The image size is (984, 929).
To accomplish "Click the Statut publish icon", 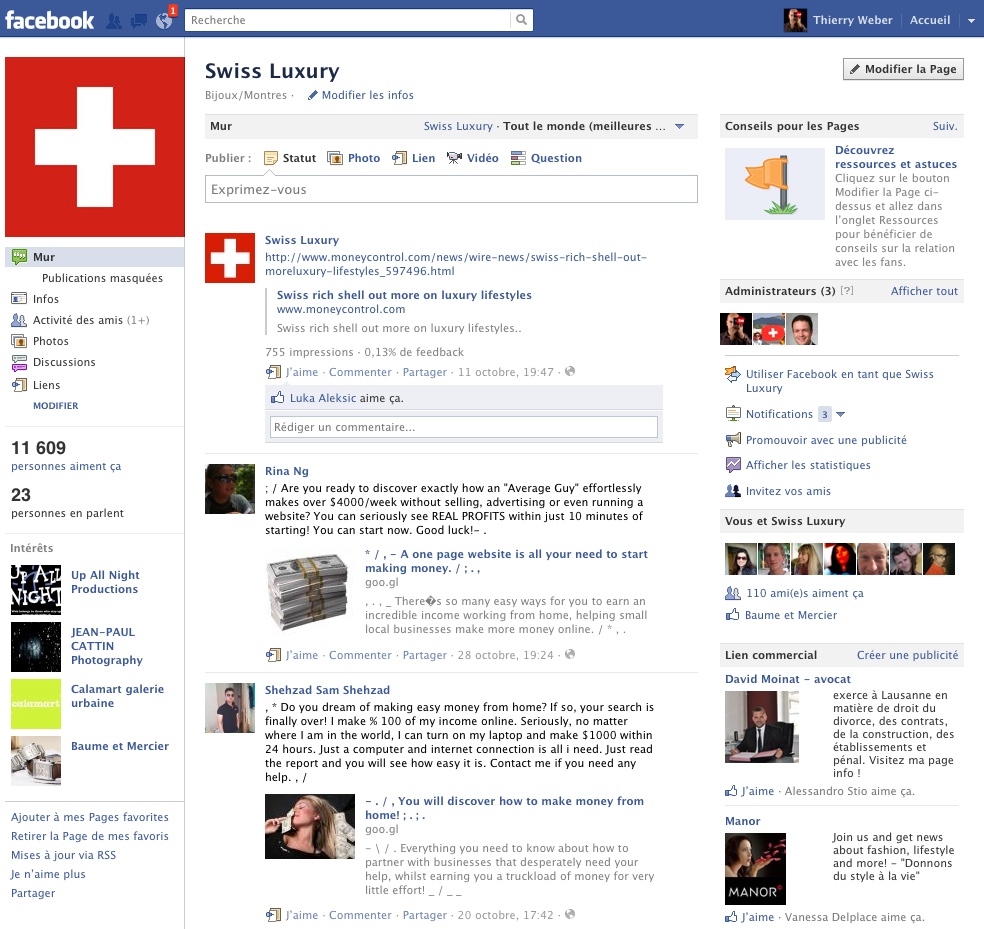I will click(x=270, y=158).
